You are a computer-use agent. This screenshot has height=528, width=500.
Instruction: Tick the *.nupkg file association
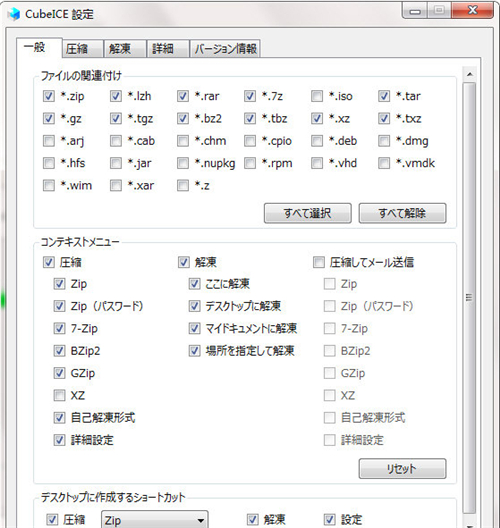pyautogui.click(x=183, y=163)
